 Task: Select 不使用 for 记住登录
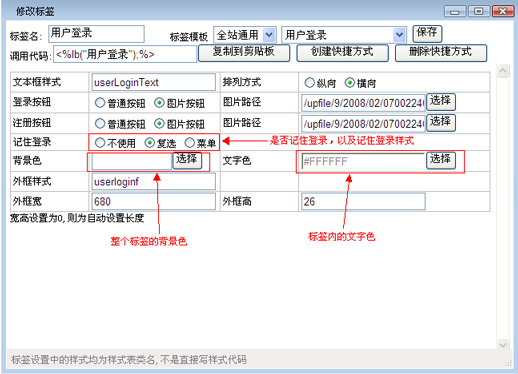100,143
